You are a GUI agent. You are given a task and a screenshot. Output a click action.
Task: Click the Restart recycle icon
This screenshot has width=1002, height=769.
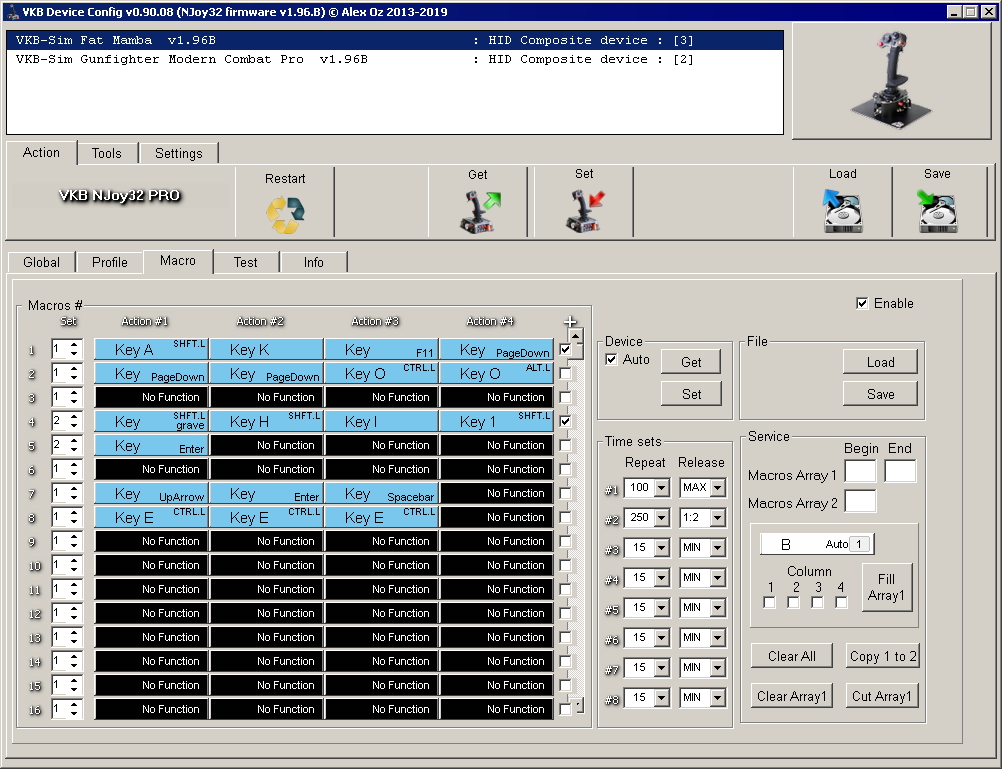[285, 212]
